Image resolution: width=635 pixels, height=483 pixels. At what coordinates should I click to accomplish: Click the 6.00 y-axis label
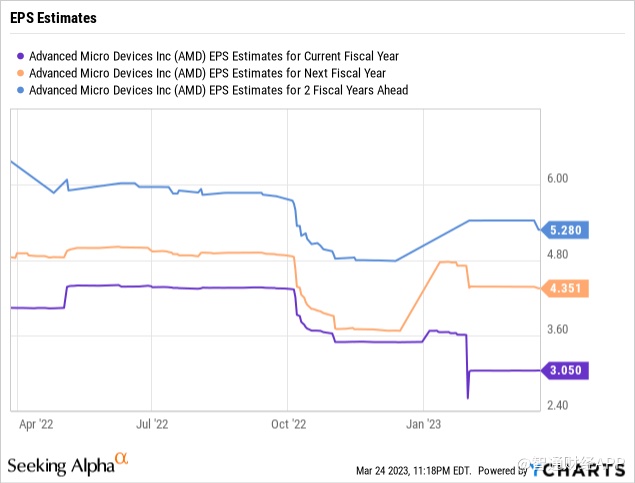coord(555,178)
